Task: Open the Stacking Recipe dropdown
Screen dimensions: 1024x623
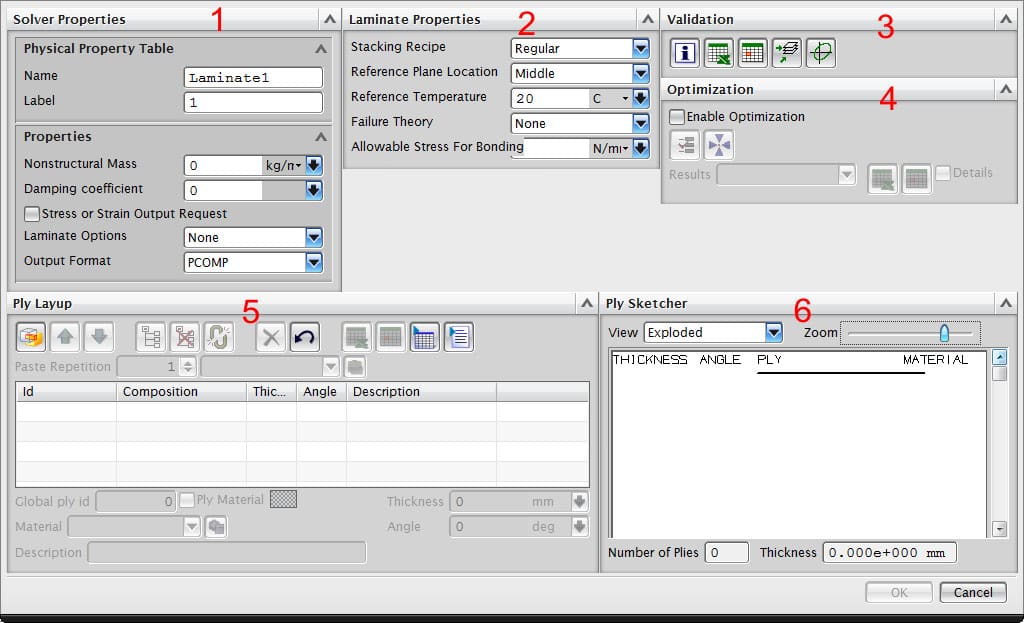Action: (x=640, y=48)
